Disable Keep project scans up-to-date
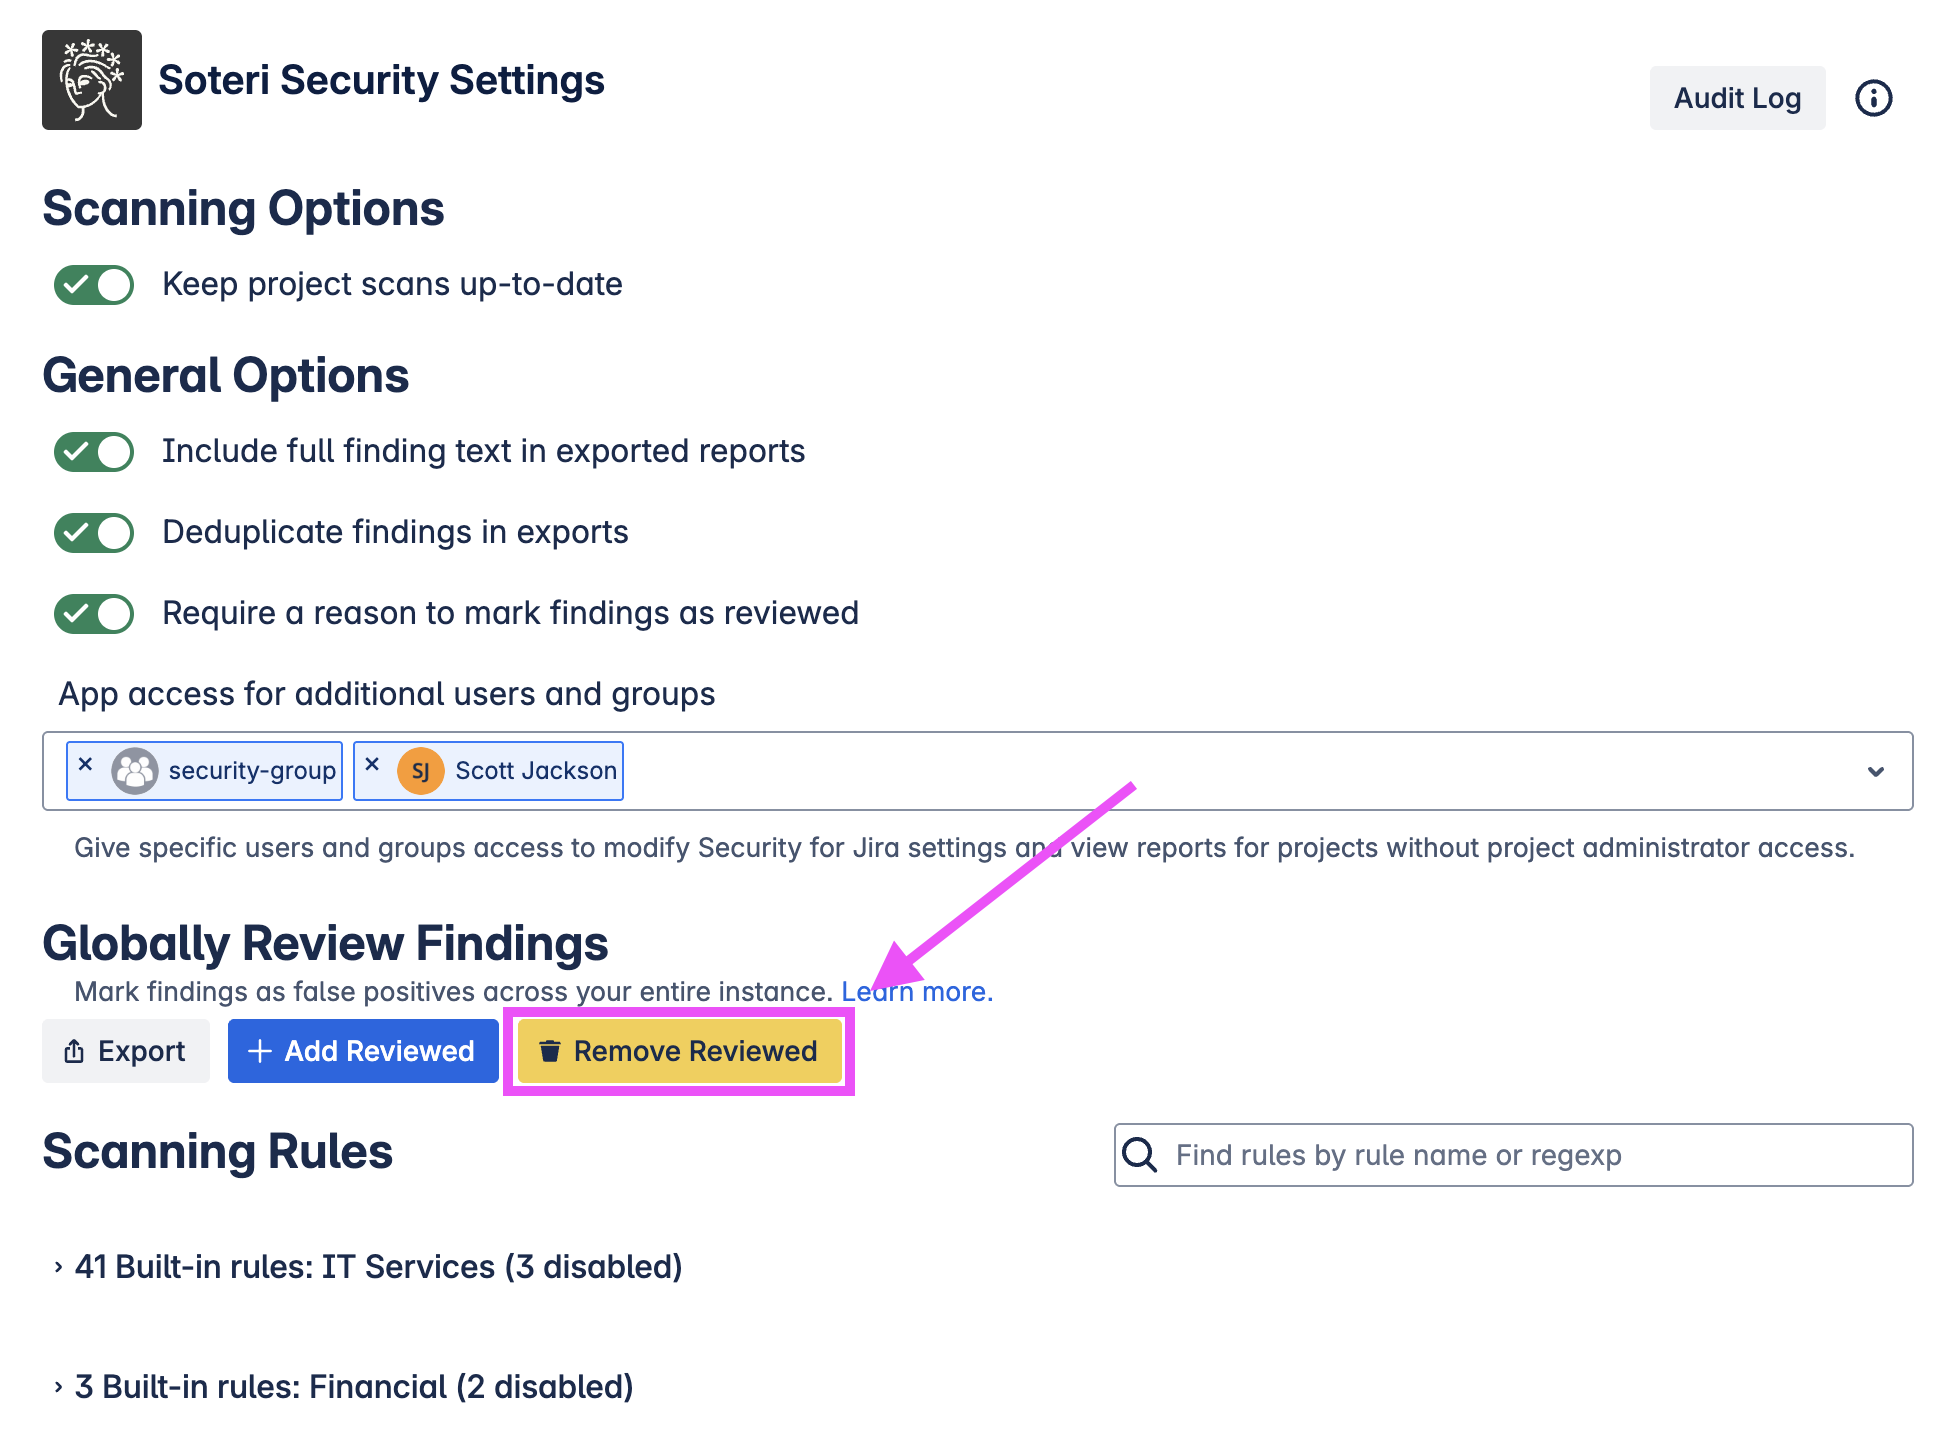 tap(94, 285)
